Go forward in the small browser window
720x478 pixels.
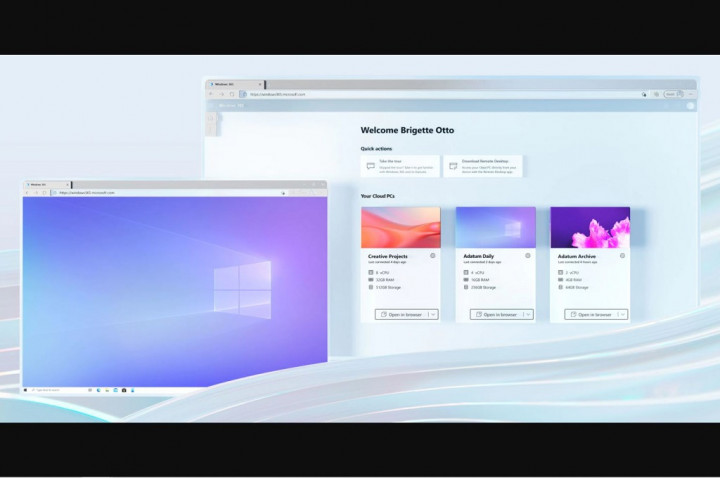point(36,193)
